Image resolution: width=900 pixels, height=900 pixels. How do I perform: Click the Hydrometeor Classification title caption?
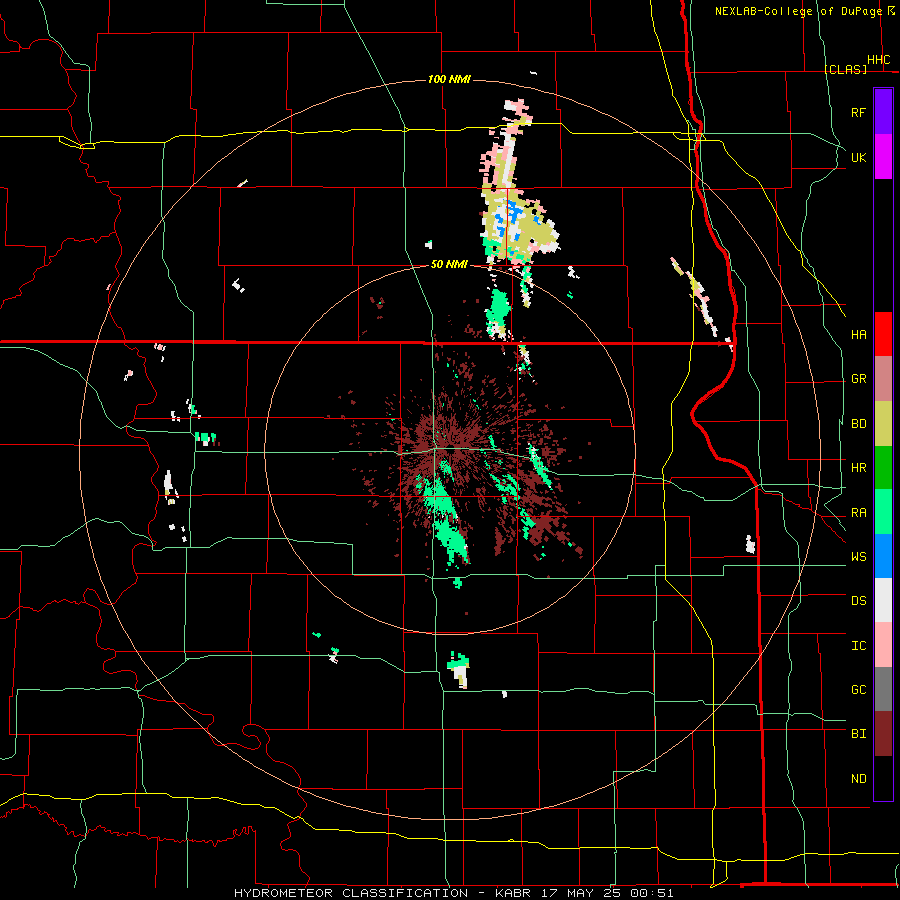454,893
